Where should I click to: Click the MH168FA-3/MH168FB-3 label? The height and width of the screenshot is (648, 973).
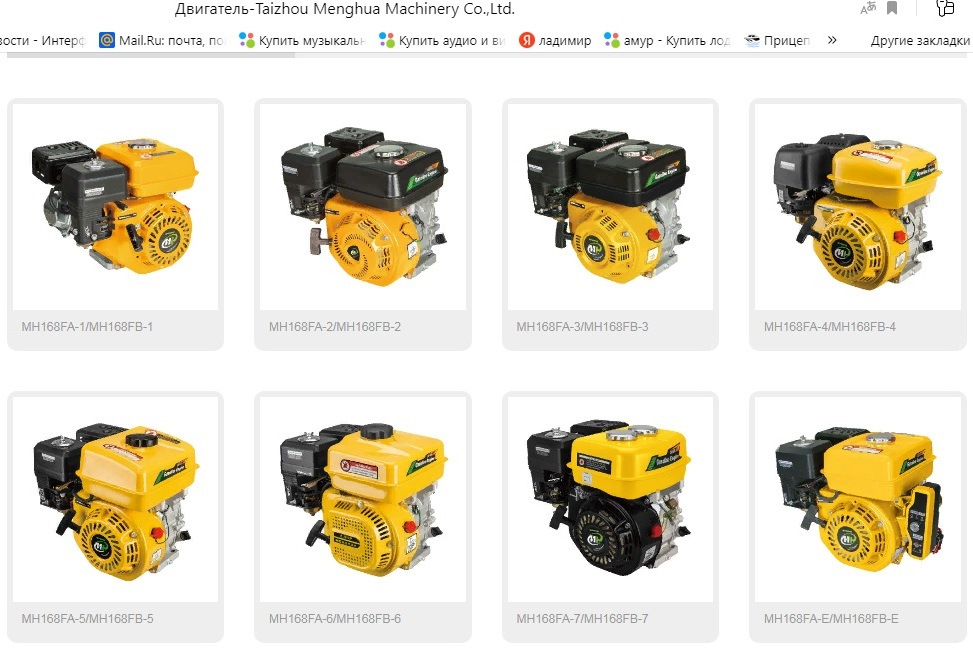tap(582, 326)
